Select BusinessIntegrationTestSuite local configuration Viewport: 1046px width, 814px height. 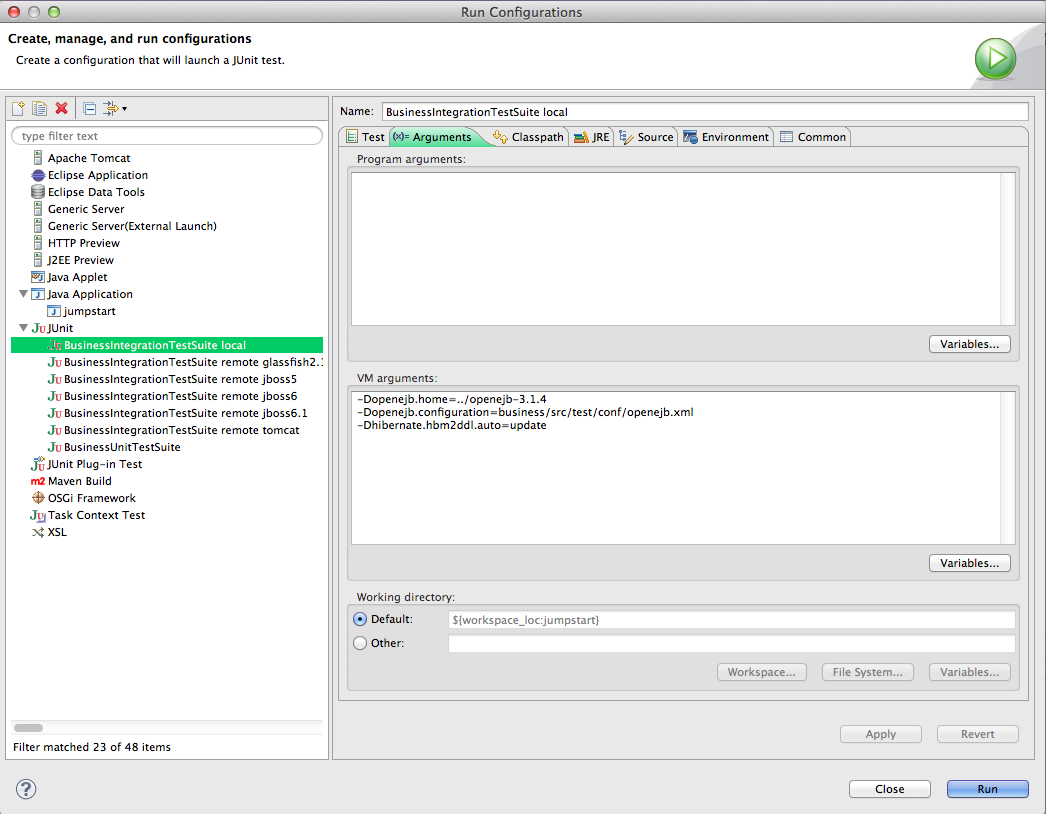167,345
